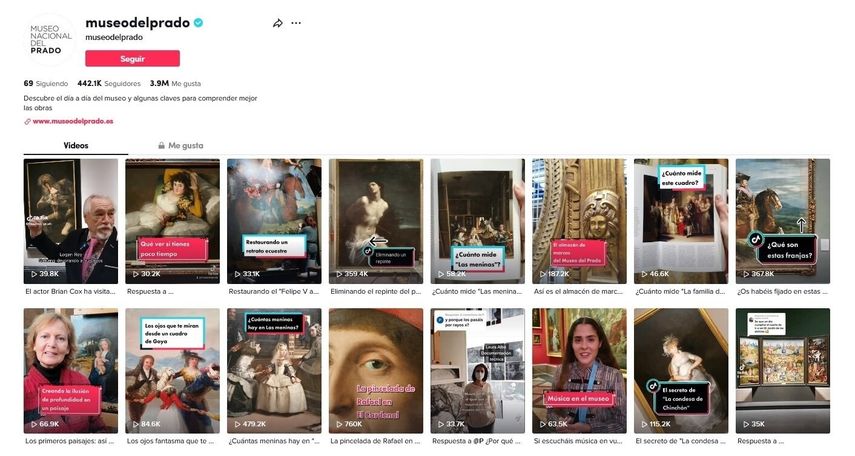The height and width of the screenshot is (456, 855).
Task: Open the www.museodelprado.es link
Action: 73,122
